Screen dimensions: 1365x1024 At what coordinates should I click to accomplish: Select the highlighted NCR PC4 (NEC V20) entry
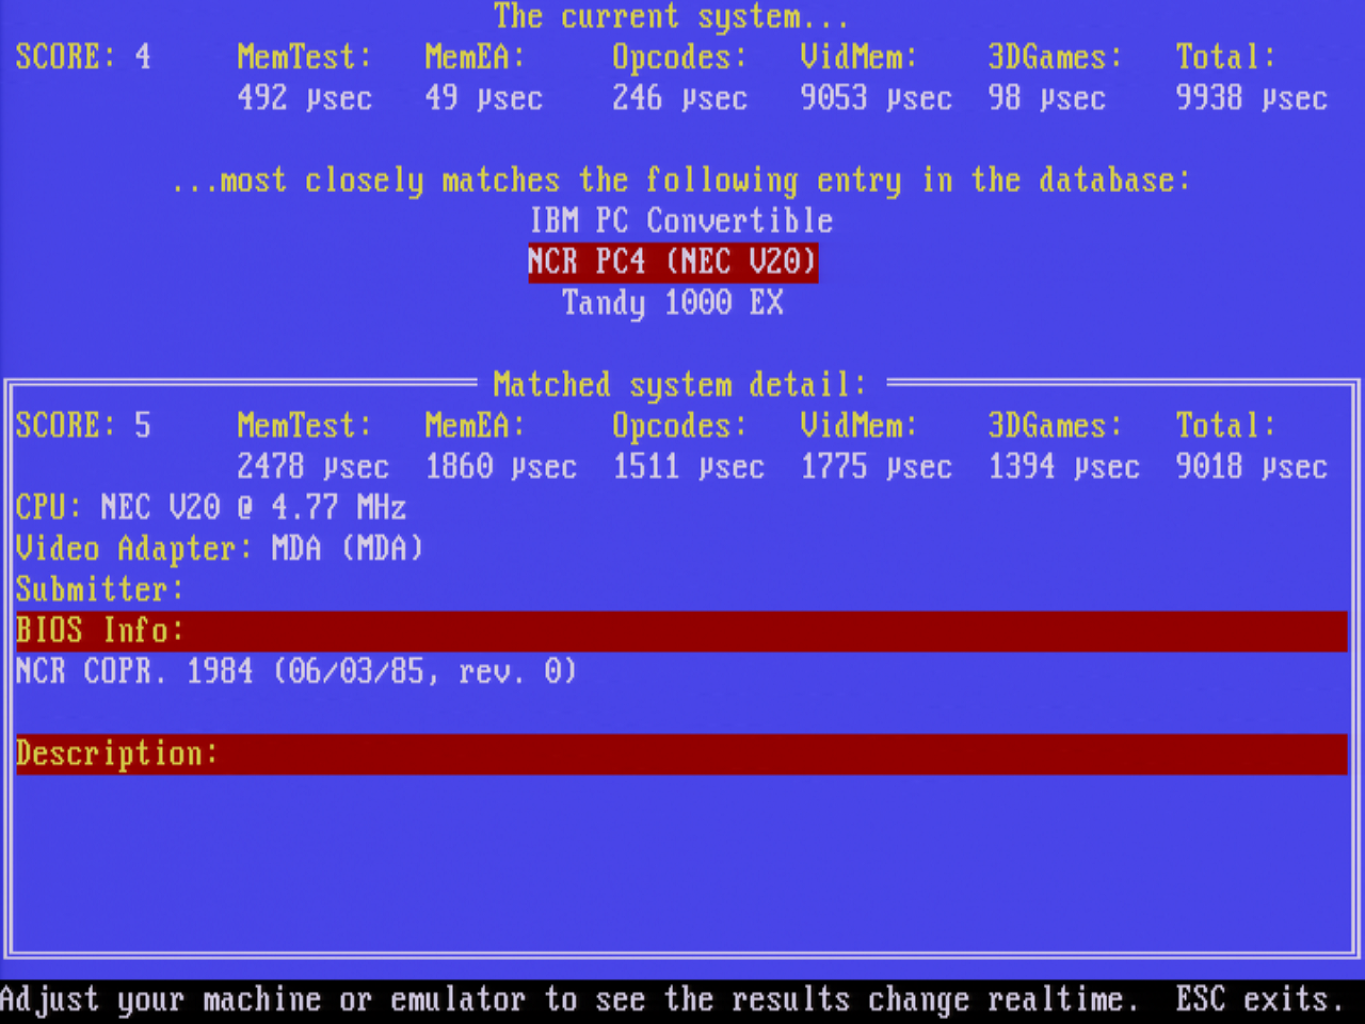click(673, 262)
